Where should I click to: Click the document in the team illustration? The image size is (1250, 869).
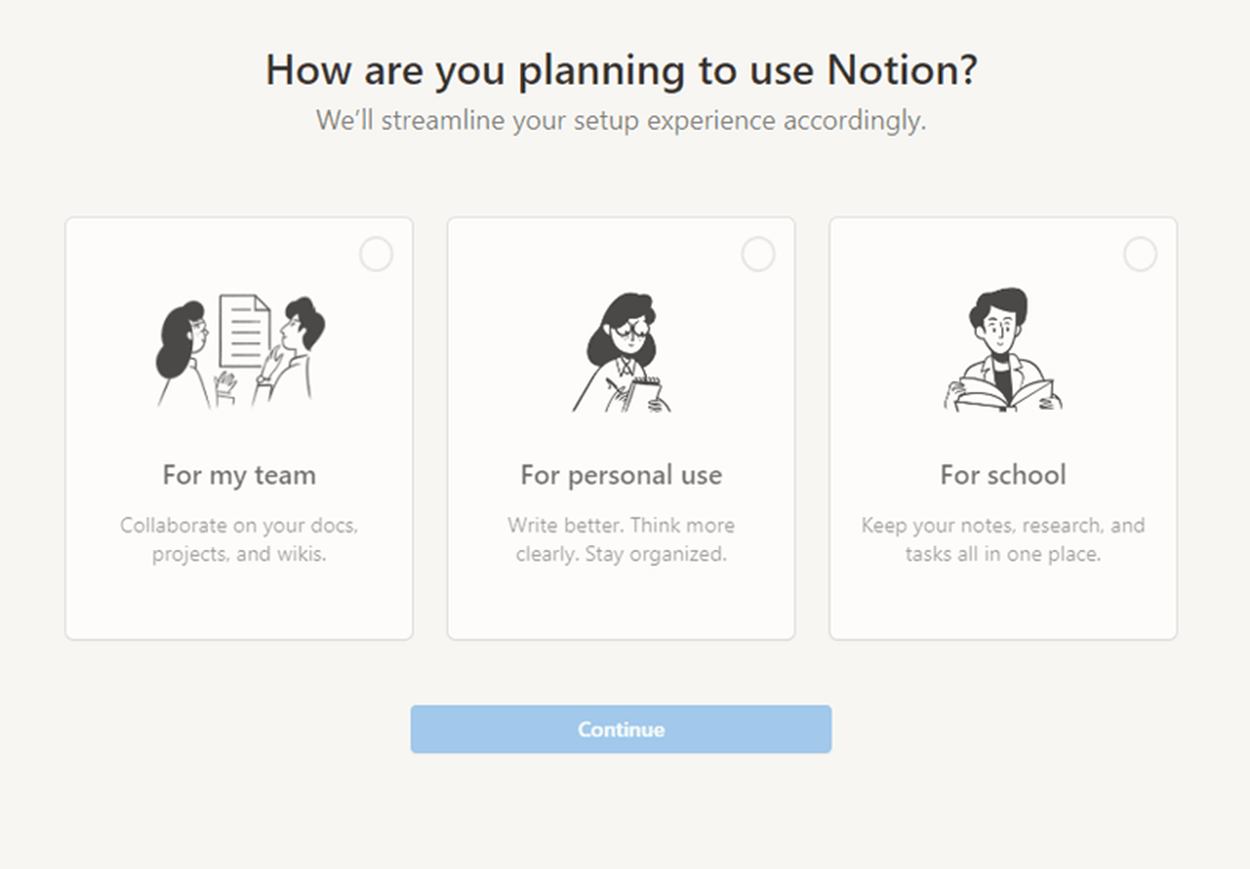point(245,330)
